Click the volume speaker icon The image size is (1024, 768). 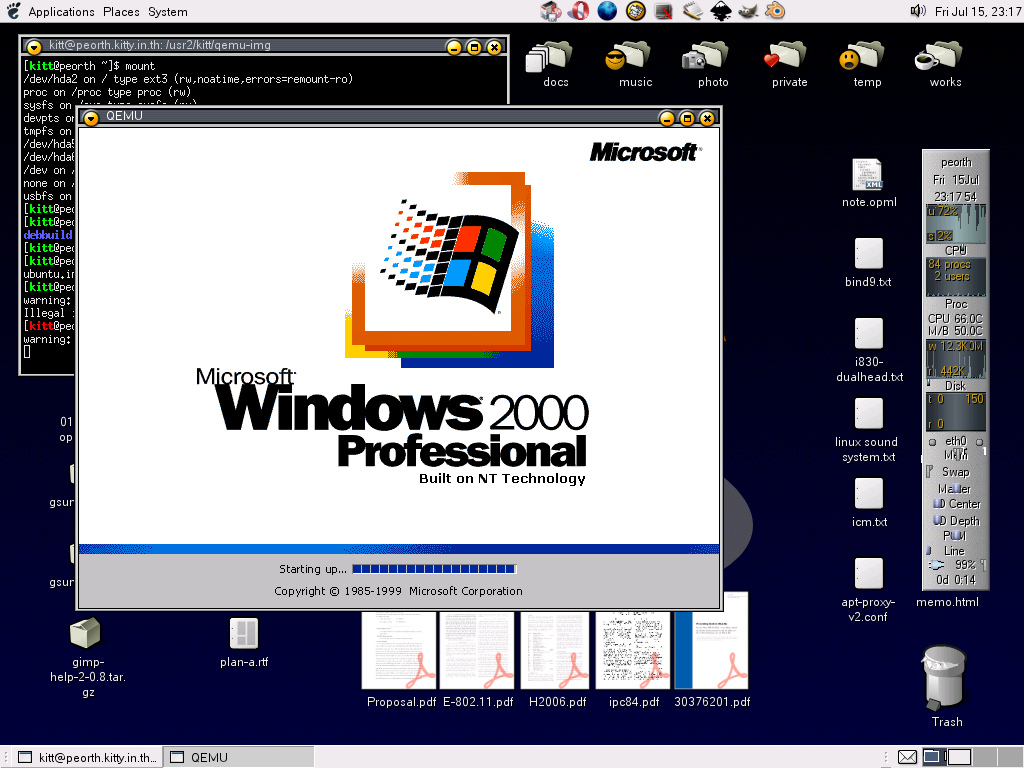918,11
